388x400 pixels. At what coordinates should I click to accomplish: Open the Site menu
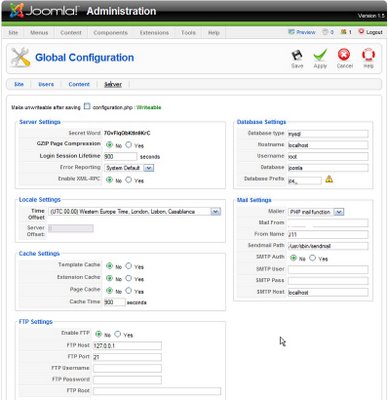13,33
